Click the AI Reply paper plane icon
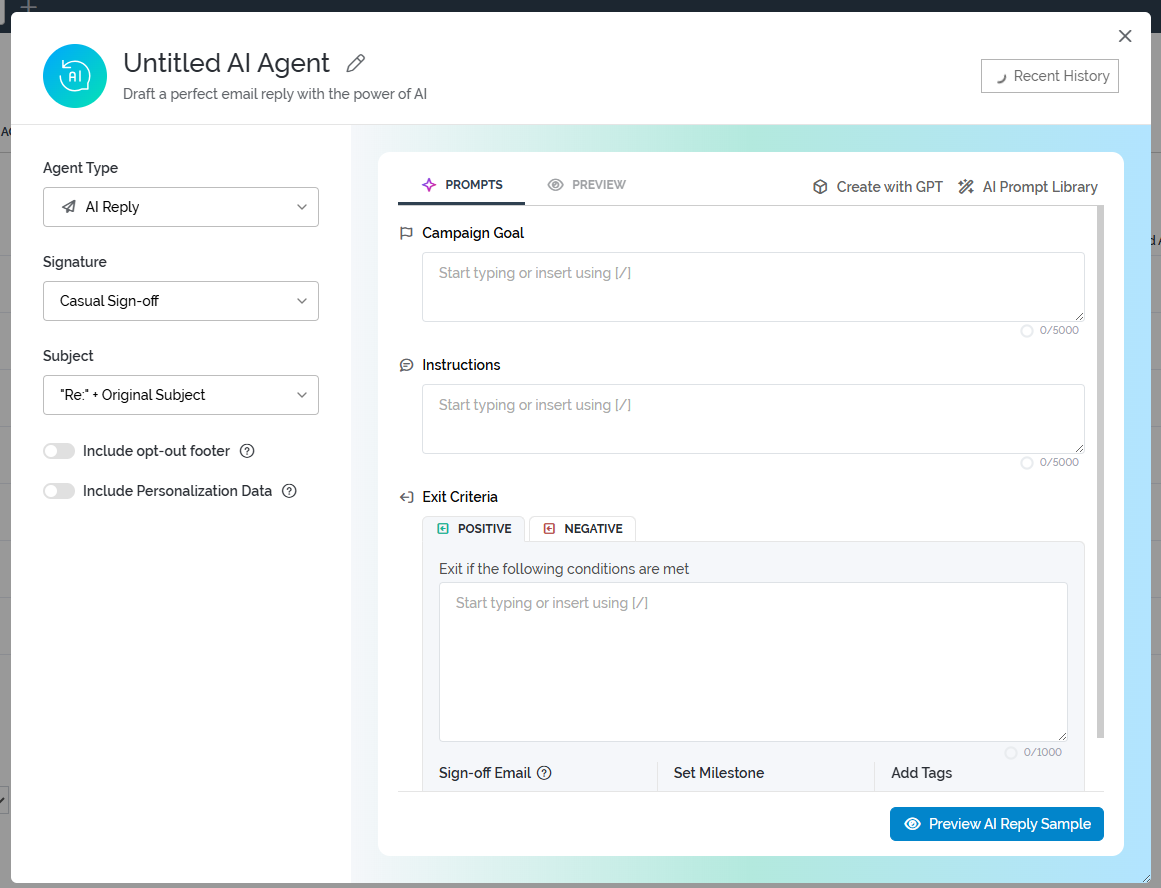The height and width of the screenshot is (888, 1161). coord(69,207)
